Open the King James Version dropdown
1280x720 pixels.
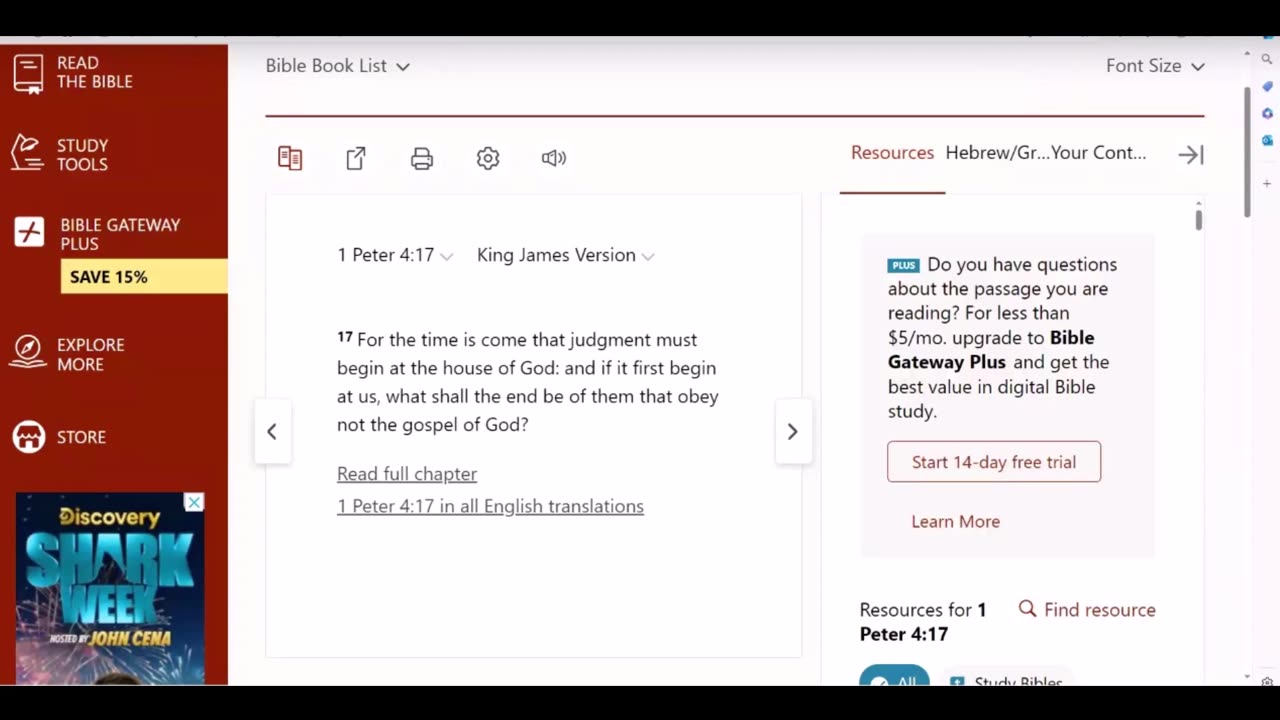[565, 255]
